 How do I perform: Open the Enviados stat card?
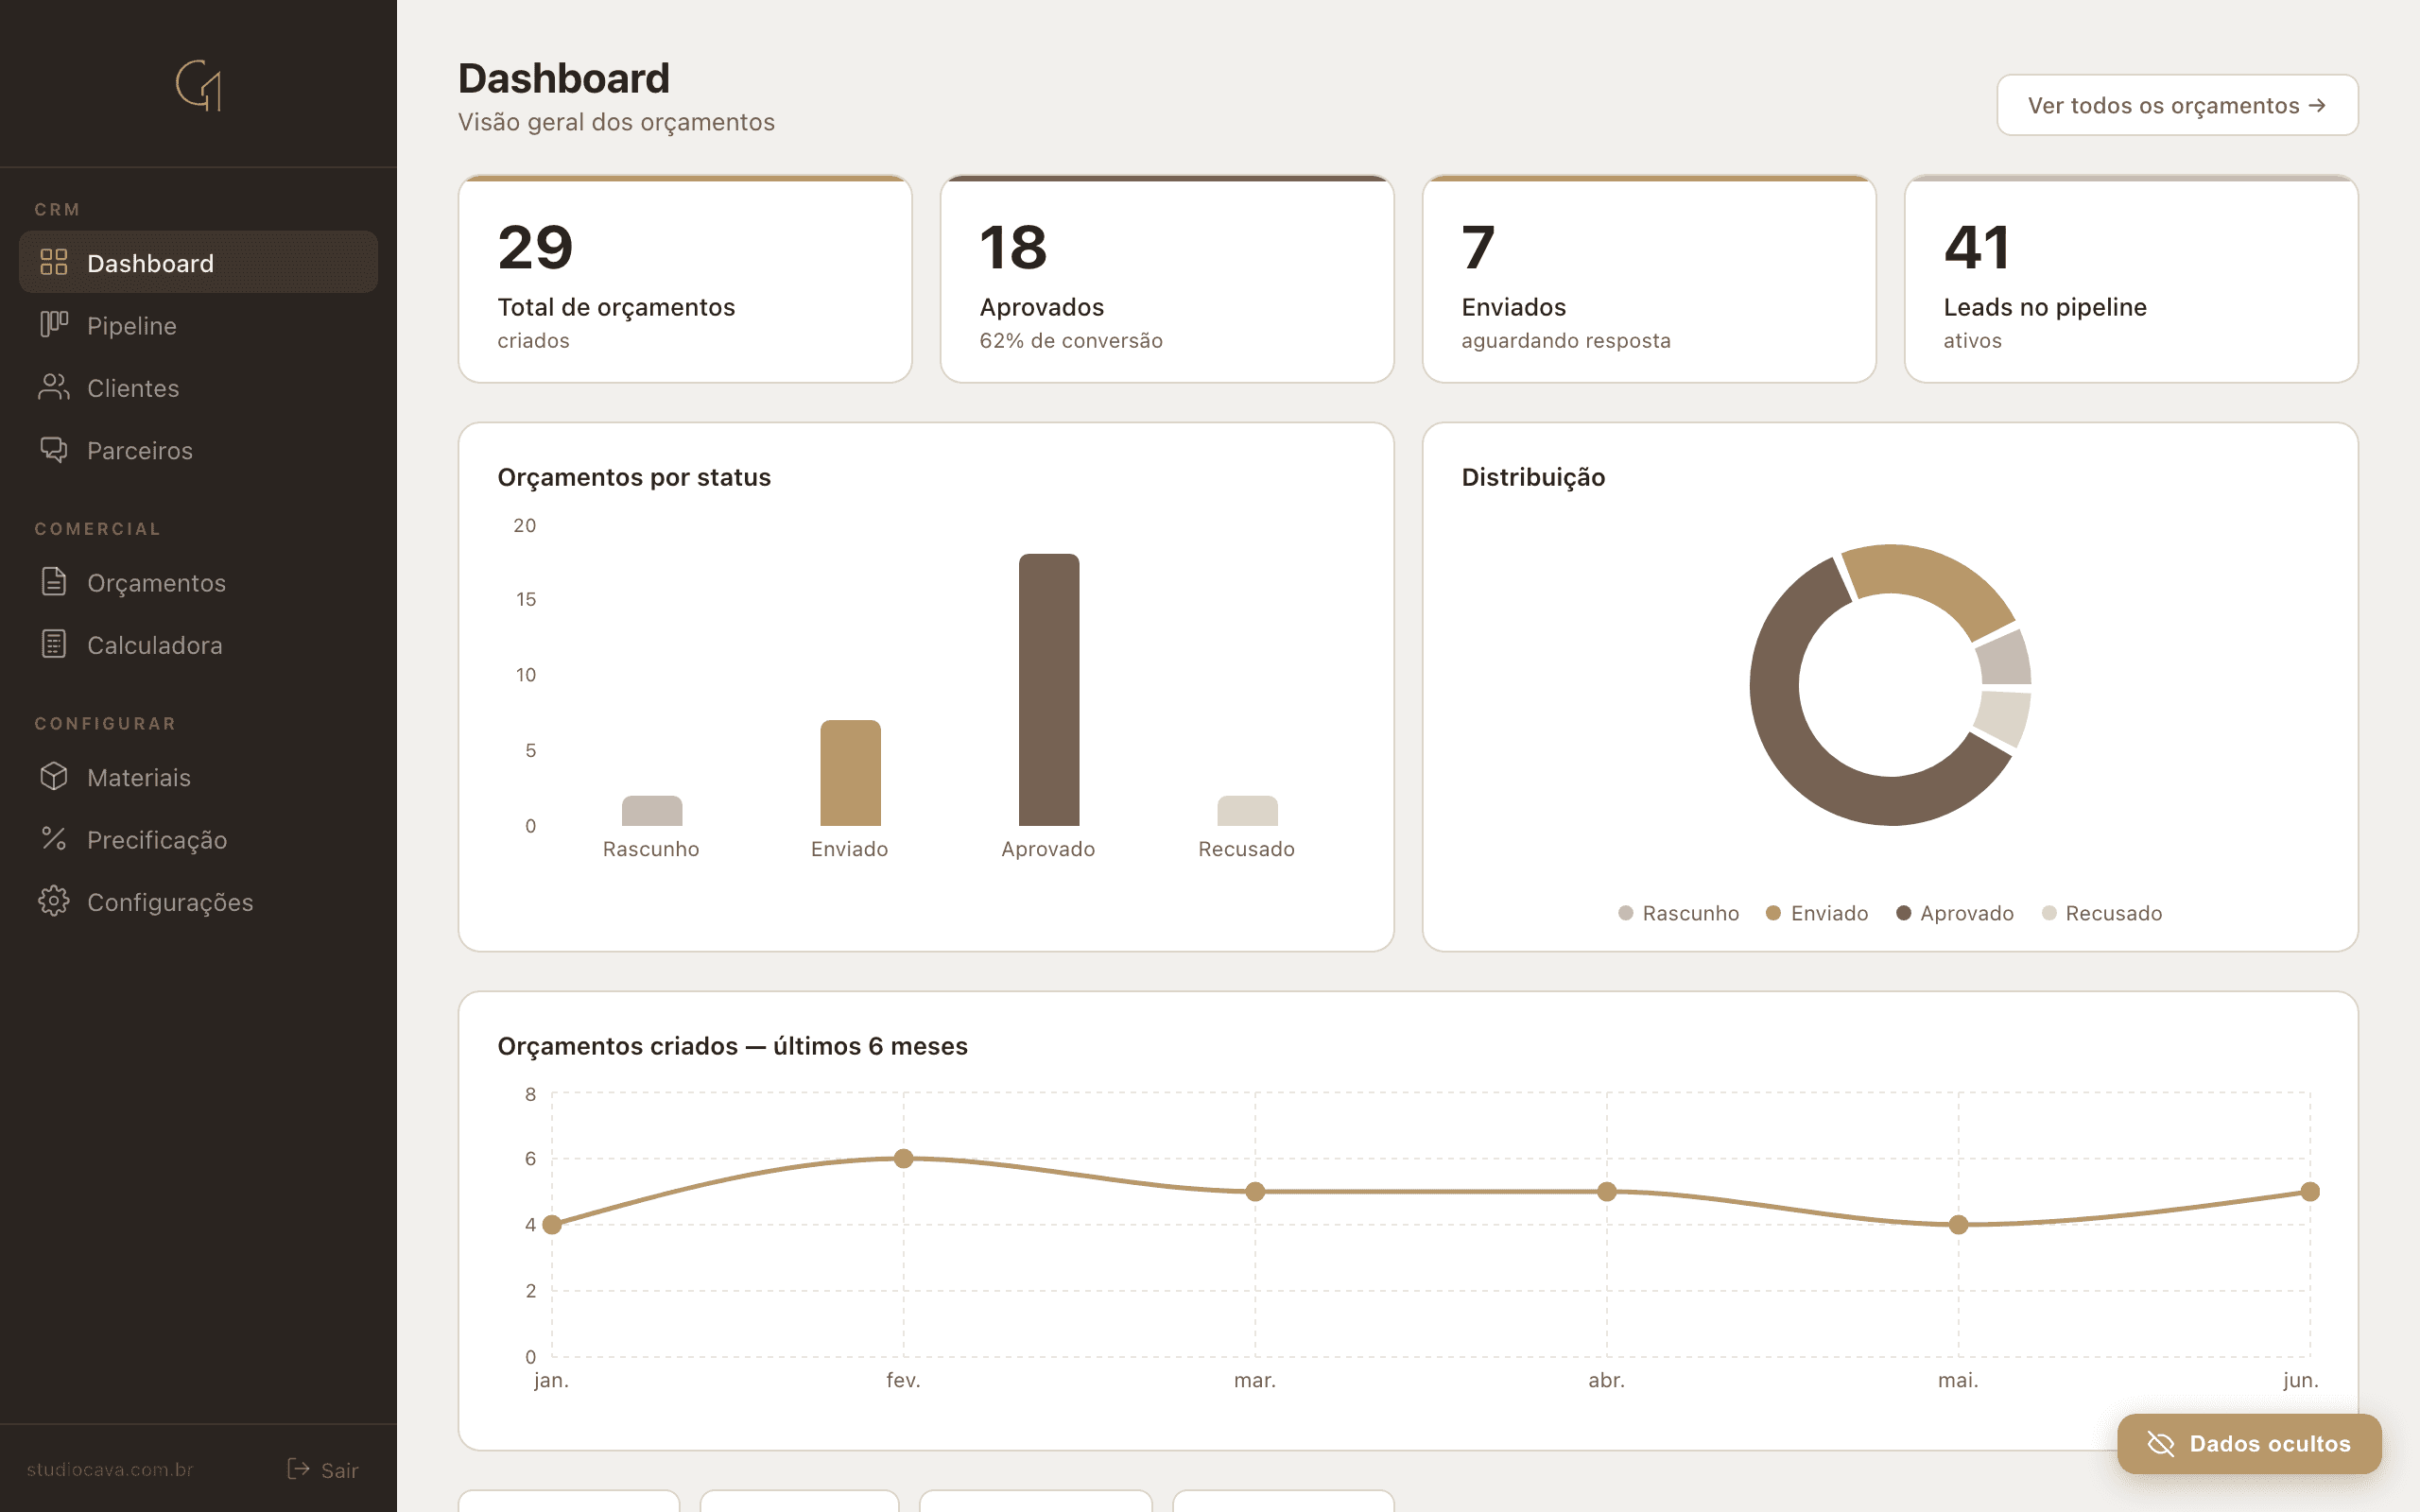point(1649,279)
